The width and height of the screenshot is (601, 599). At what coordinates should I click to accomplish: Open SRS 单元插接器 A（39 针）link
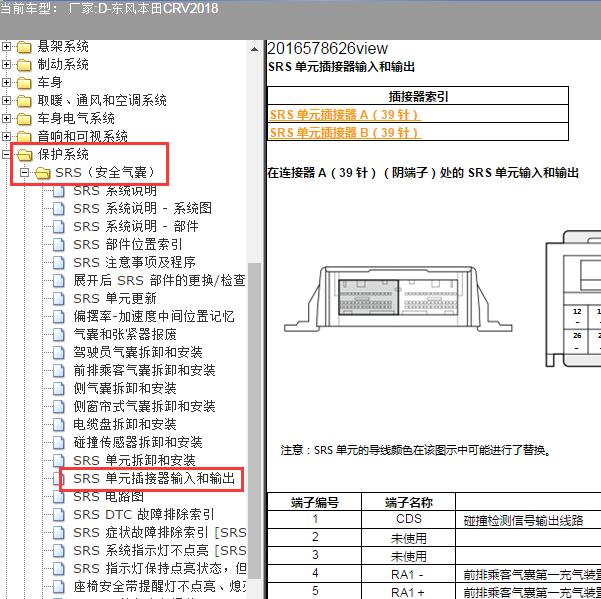pos(344,115)
